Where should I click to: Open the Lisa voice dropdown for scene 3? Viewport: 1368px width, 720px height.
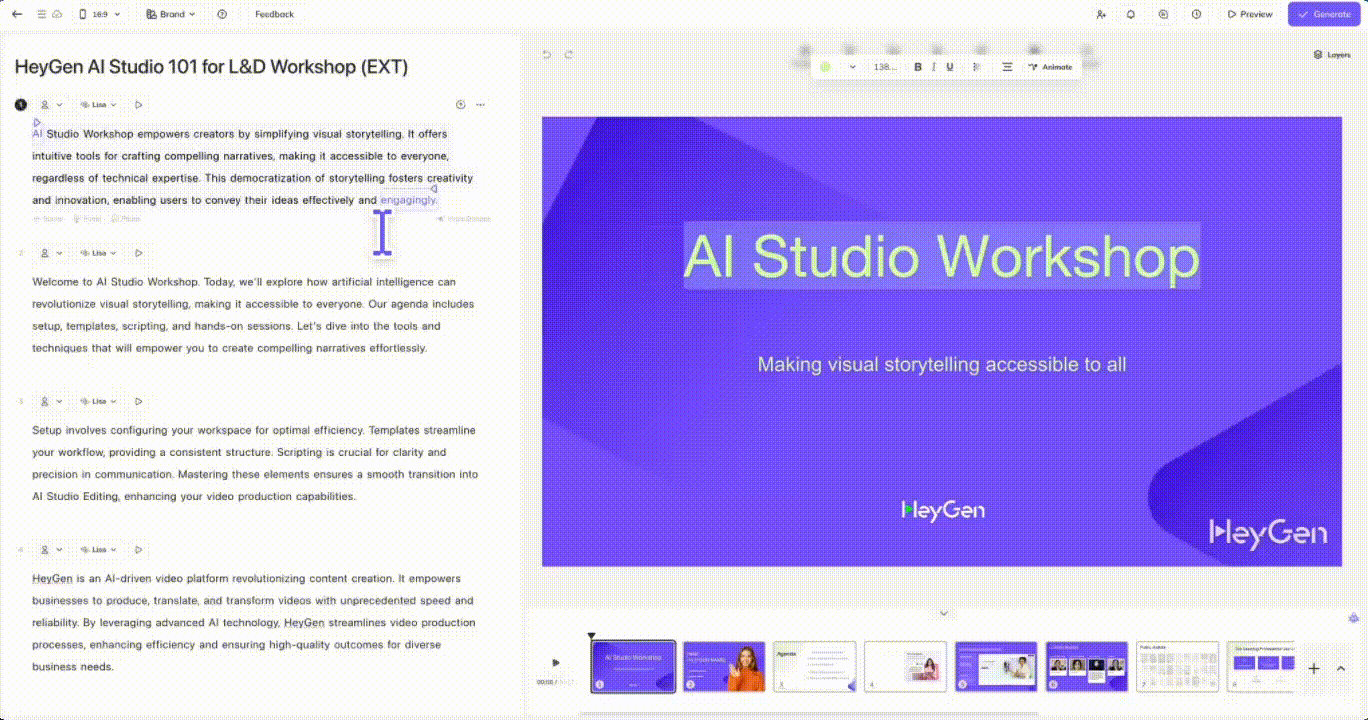point(99,401)
